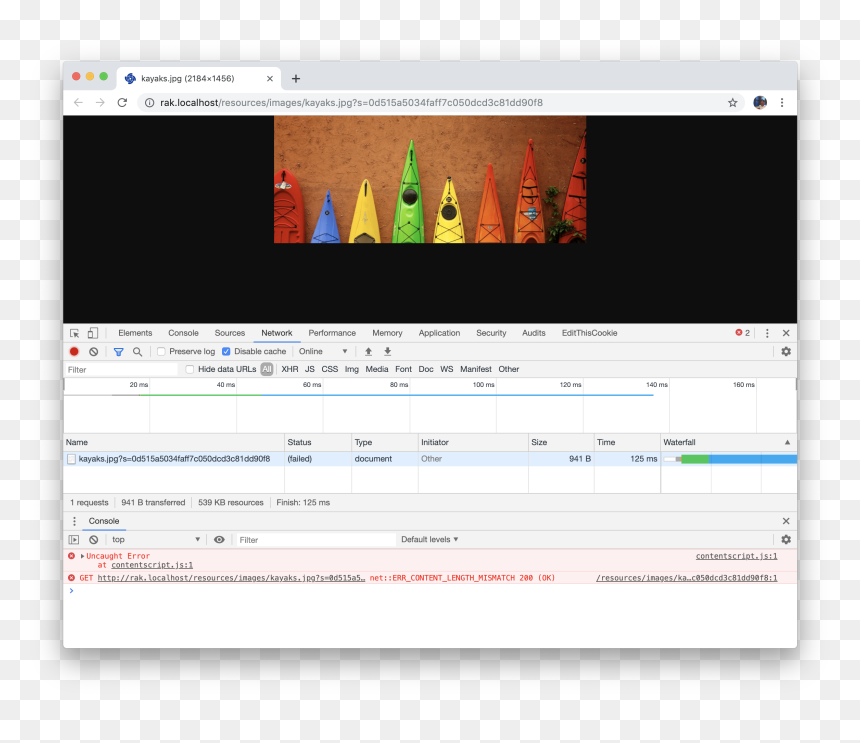Open Default levels dropdown

click(x=429, y=540)
